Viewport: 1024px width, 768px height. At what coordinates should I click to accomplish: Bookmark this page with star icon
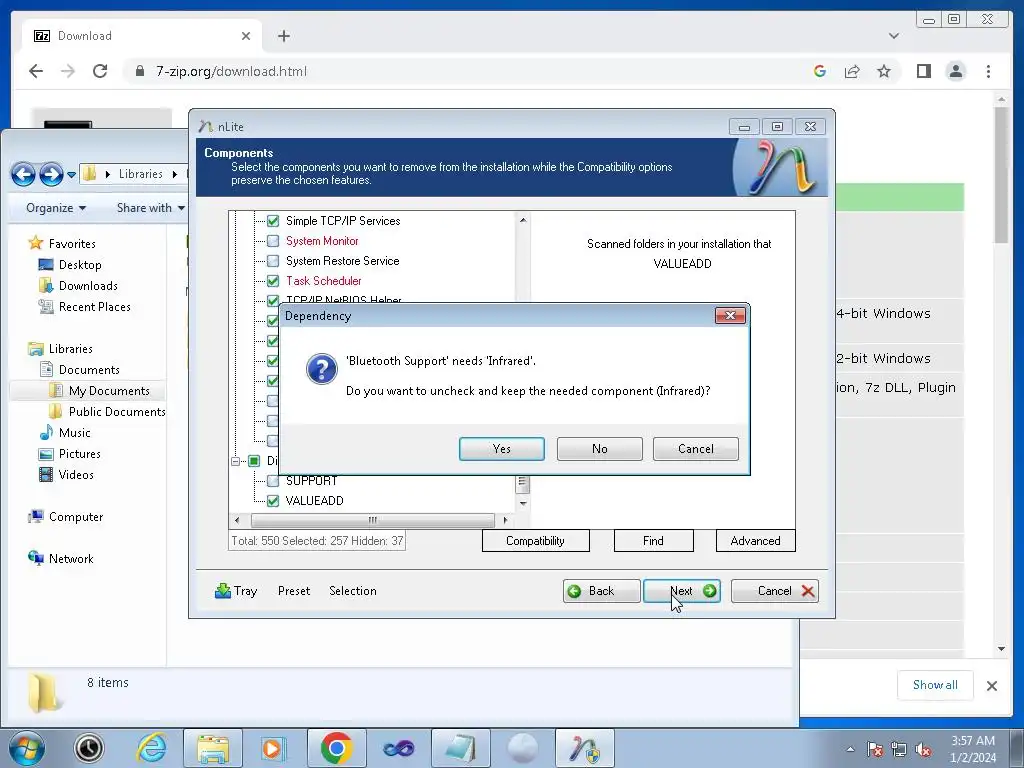click(884, 71)
